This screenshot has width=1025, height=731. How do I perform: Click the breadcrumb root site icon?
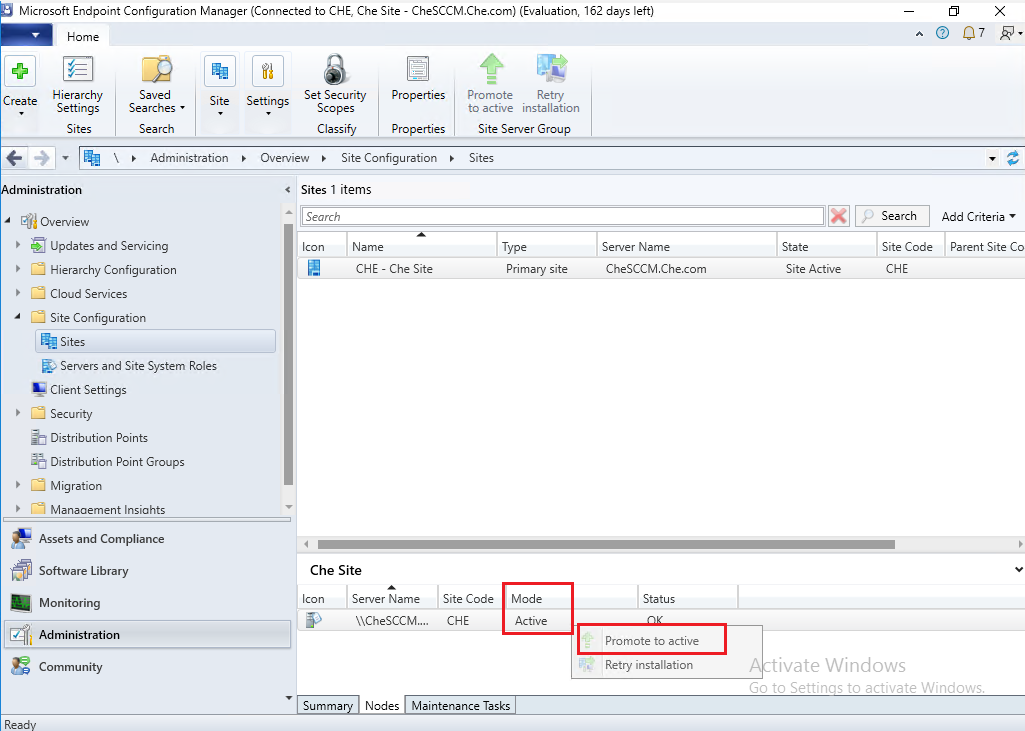[x=92, y=158]
